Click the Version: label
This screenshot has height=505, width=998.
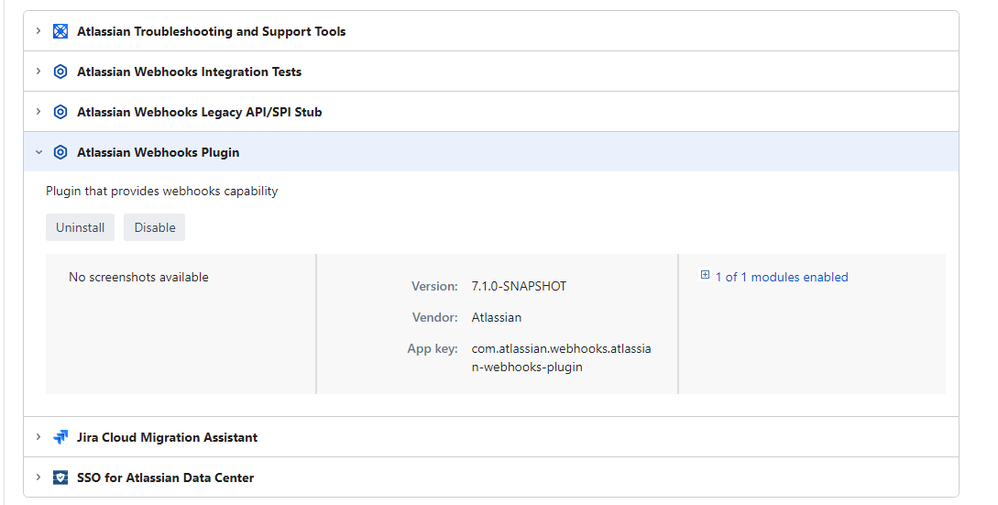(x=435, y=286)
